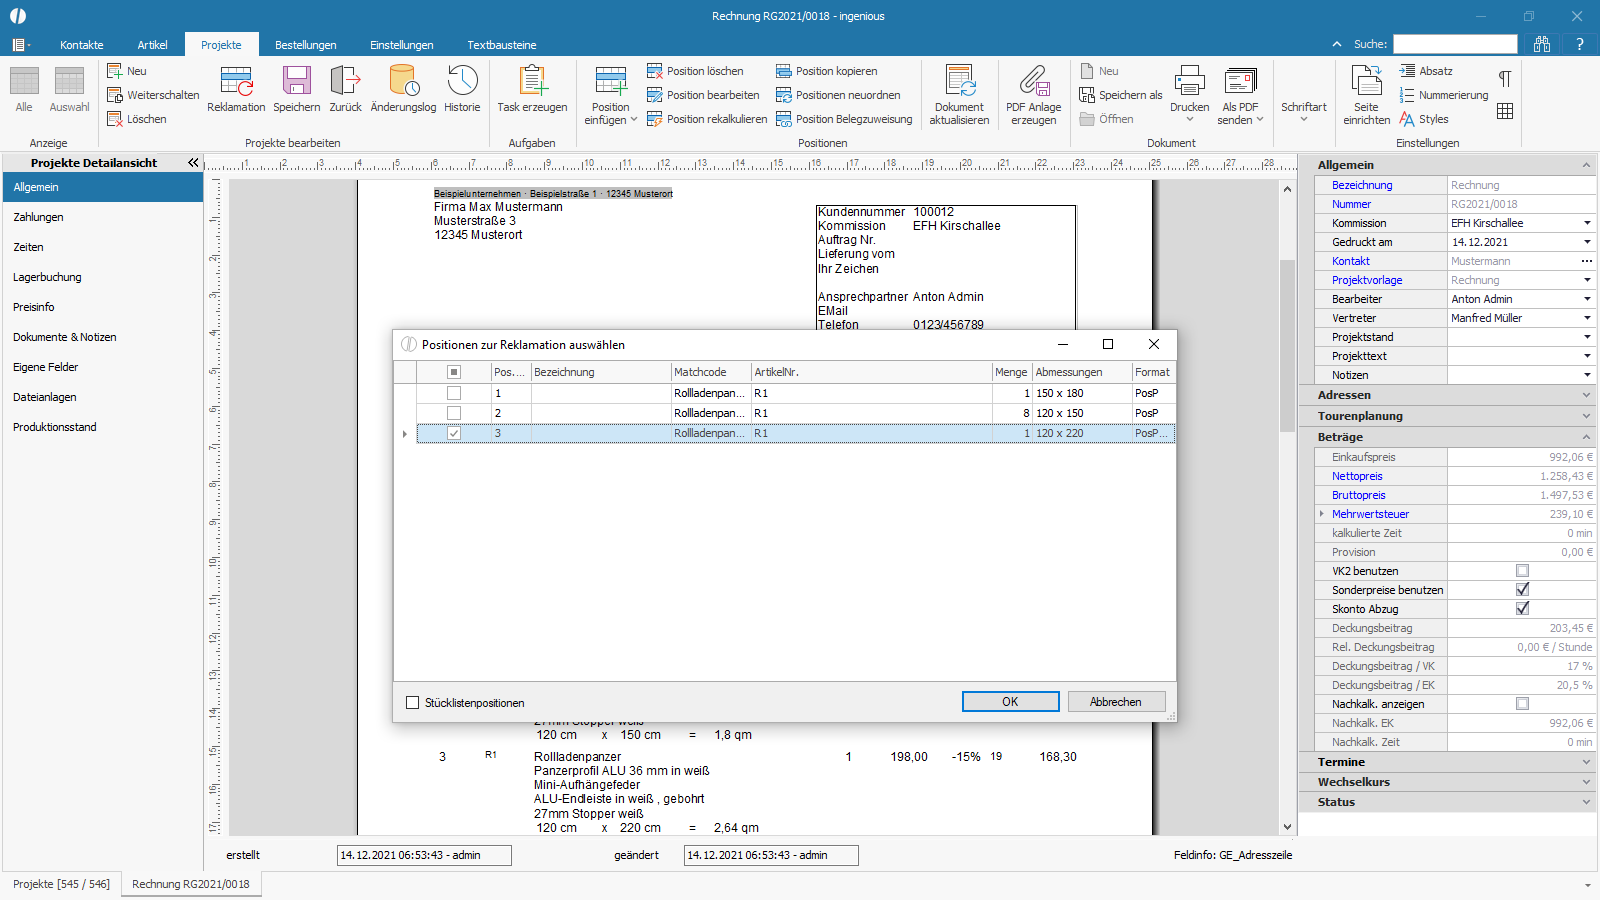Open the Kontakte ribbon tab
Image resolution: width=1600 pixels, height=900 pixels.
(x=82, y=45)
